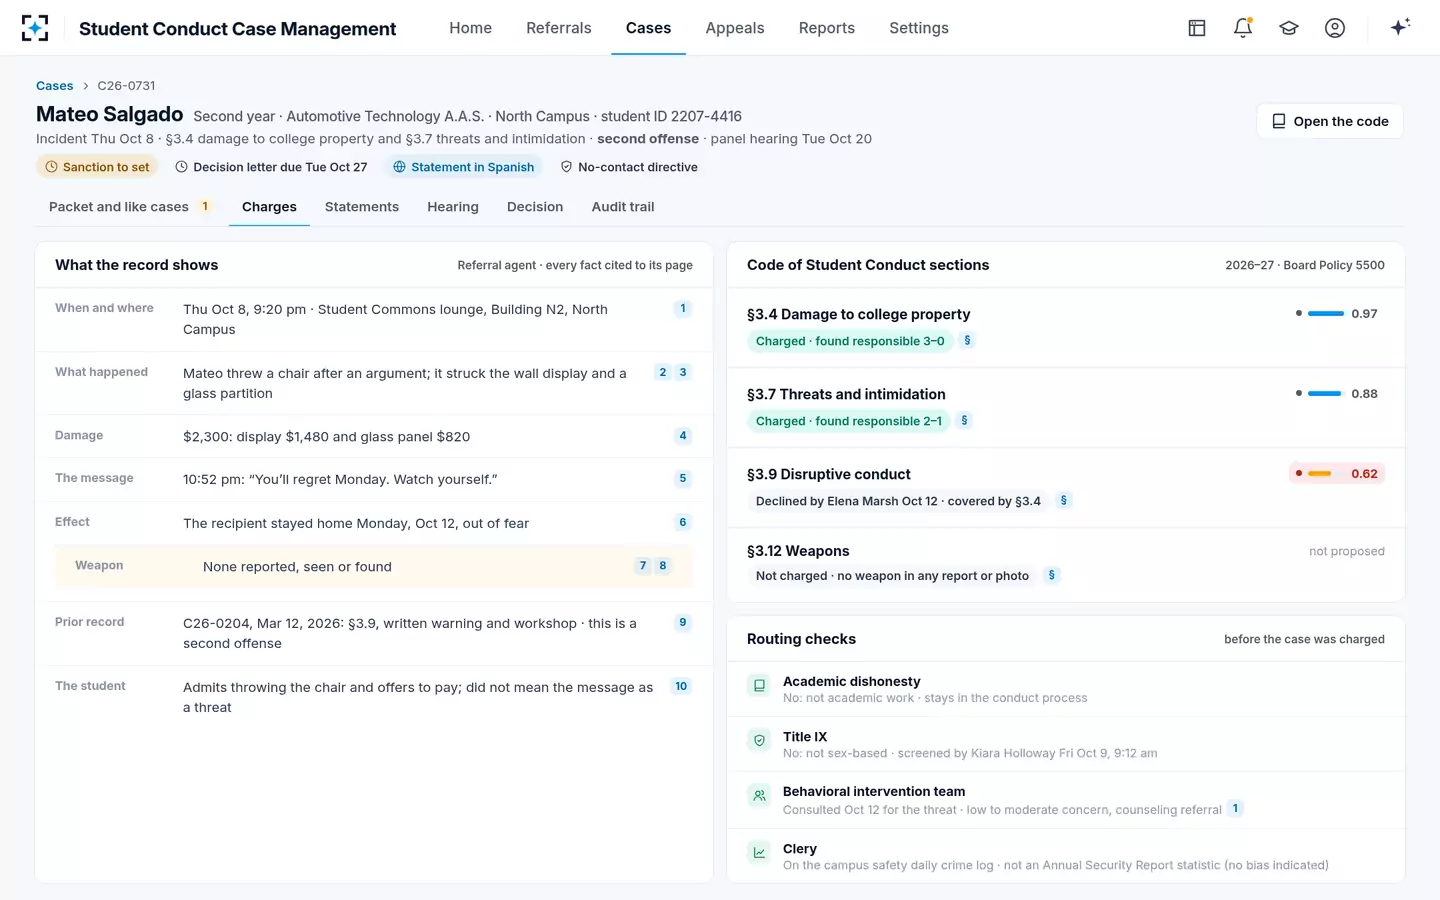Open the layout panel icon in header
This screenshot has width=1440, height=900.
tap(1197, 28)
